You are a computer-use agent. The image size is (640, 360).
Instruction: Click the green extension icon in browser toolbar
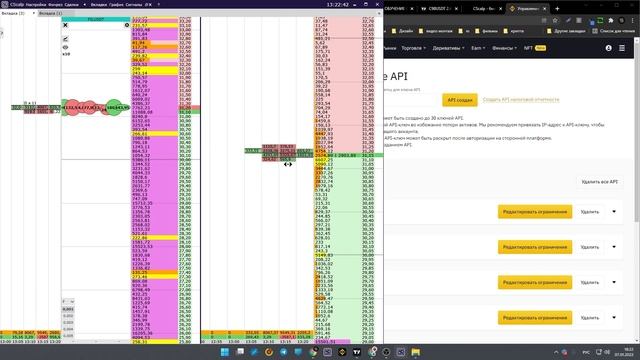click(x=600, y=20)
